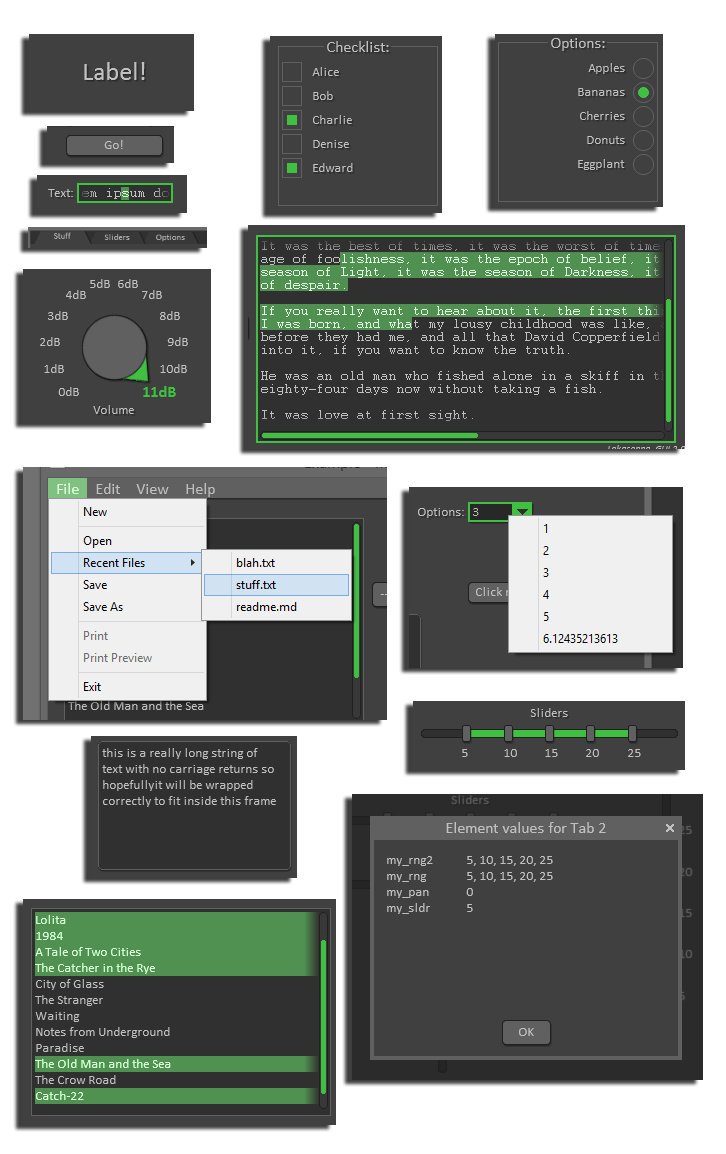Select the Donuts radio option
This screenshot has width=726, height=1154.
coord(643,140)
